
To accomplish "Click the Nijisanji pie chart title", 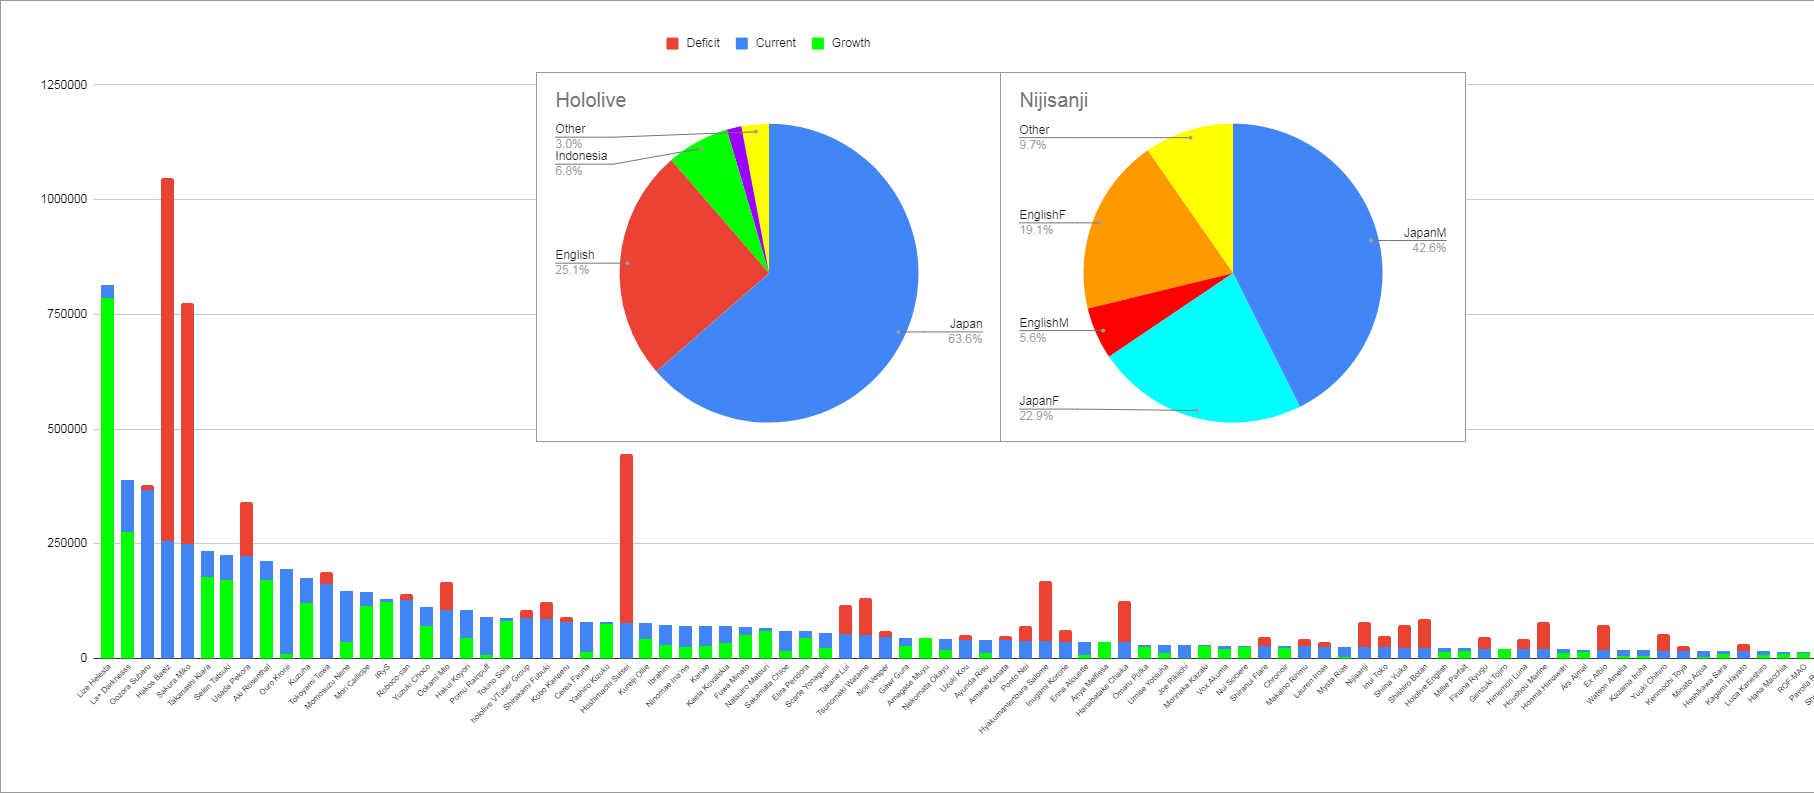I will [x=1054, y=100].
